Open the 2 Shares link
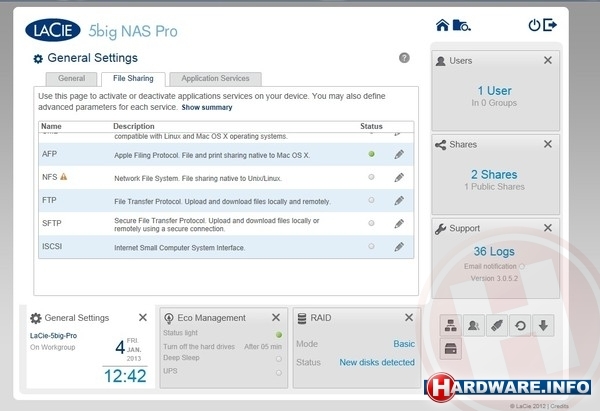The image size is (600, 411). click(x=494, y=175)
